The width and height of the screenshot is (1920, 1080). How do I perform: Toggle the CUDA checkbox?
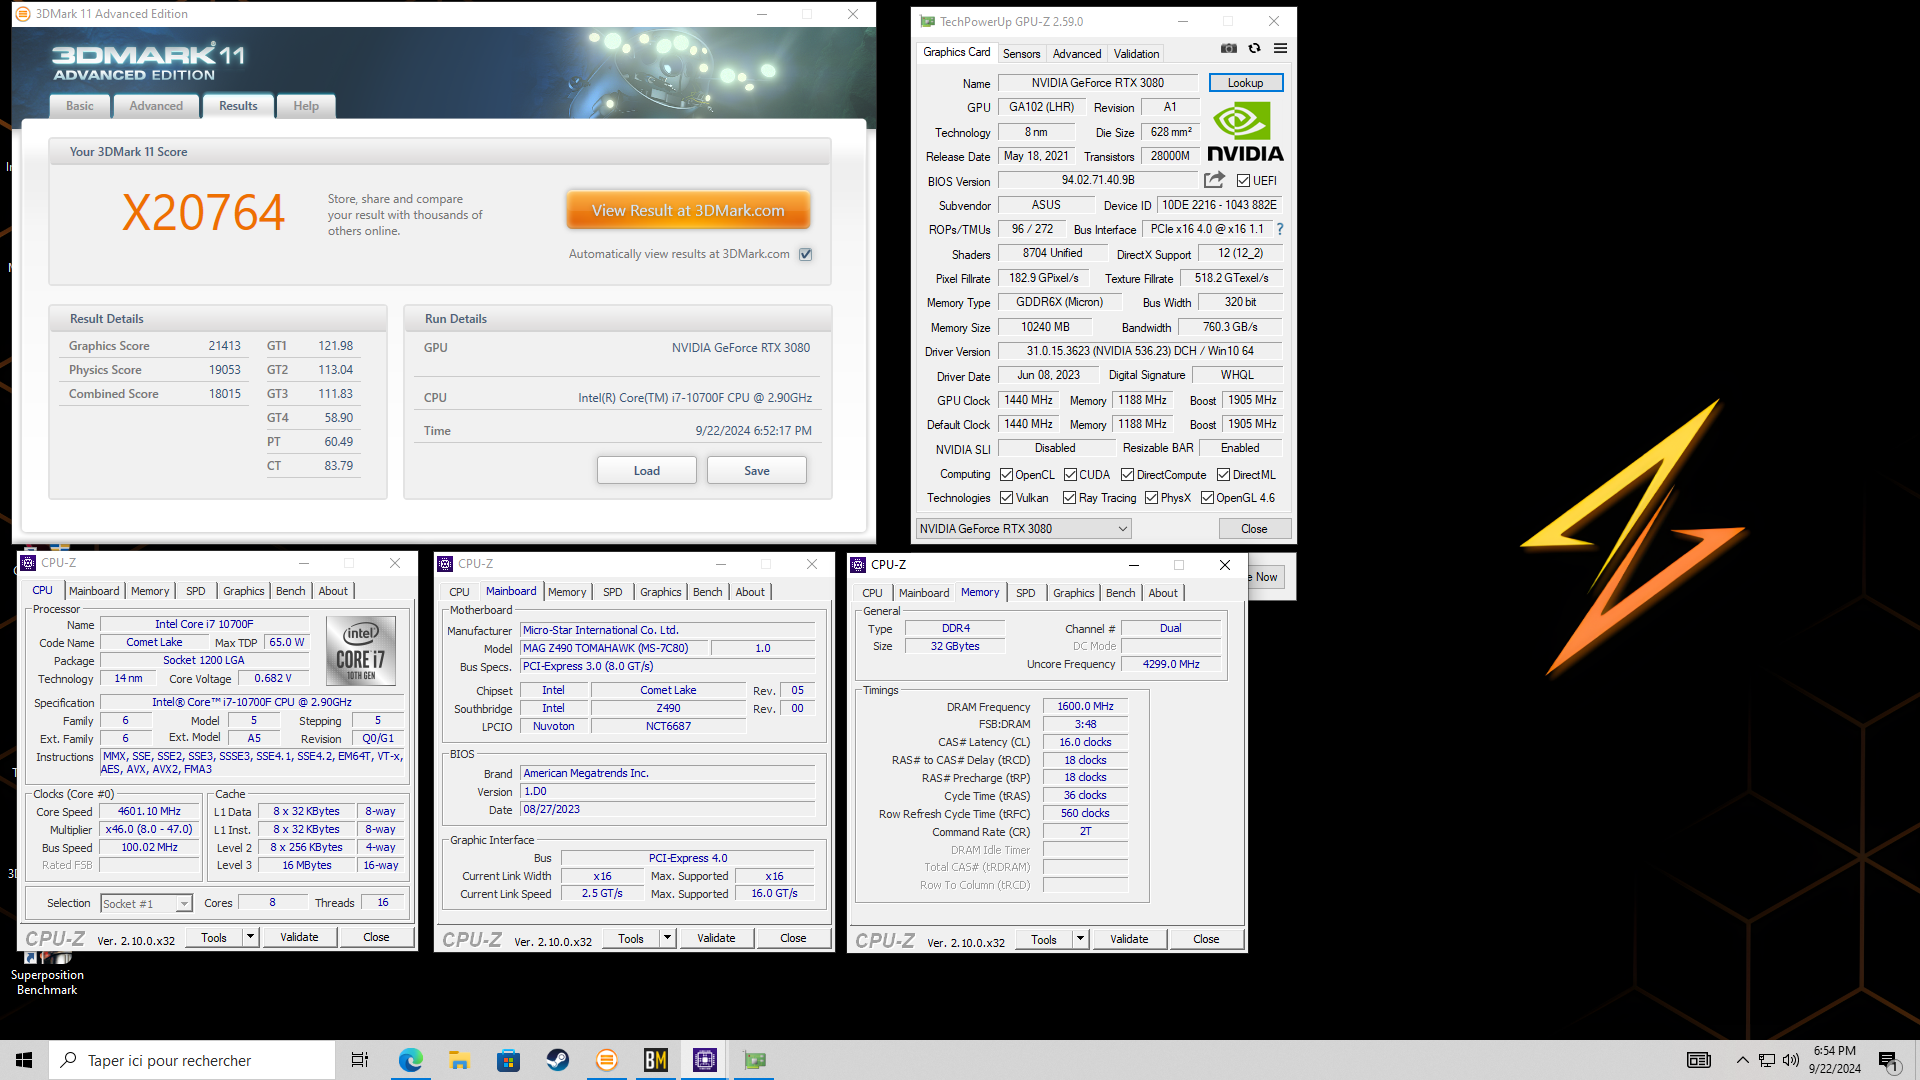(1070, 475)
